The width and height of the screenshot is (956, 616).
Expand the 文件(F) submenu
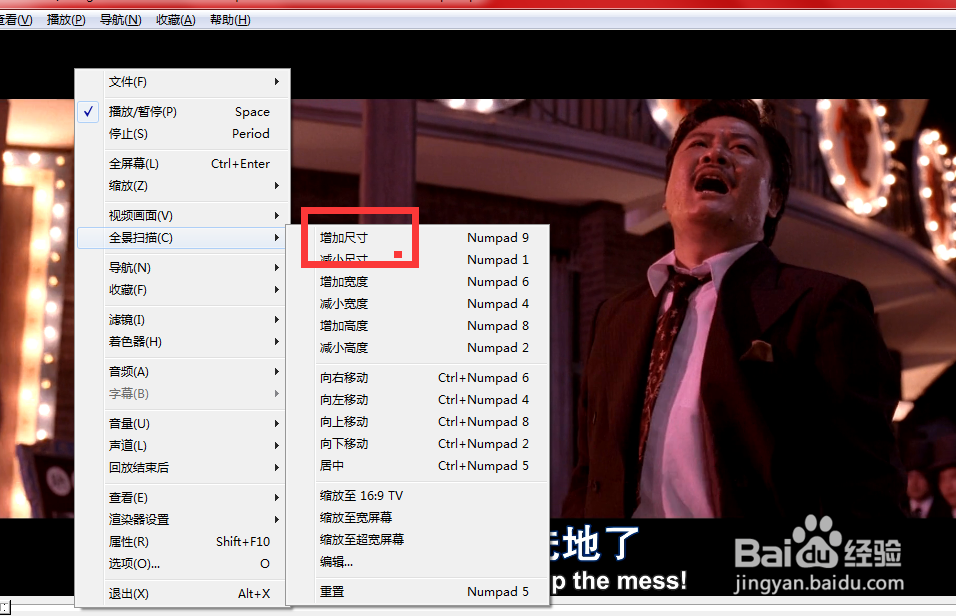pyautogui.click(x=182, y=82)
